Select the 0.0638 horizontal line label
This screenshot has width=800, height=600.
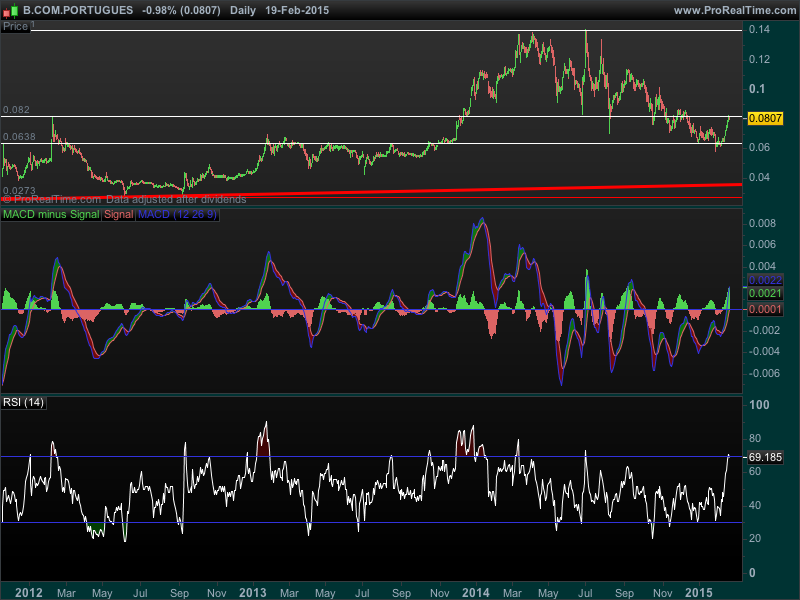19,136
